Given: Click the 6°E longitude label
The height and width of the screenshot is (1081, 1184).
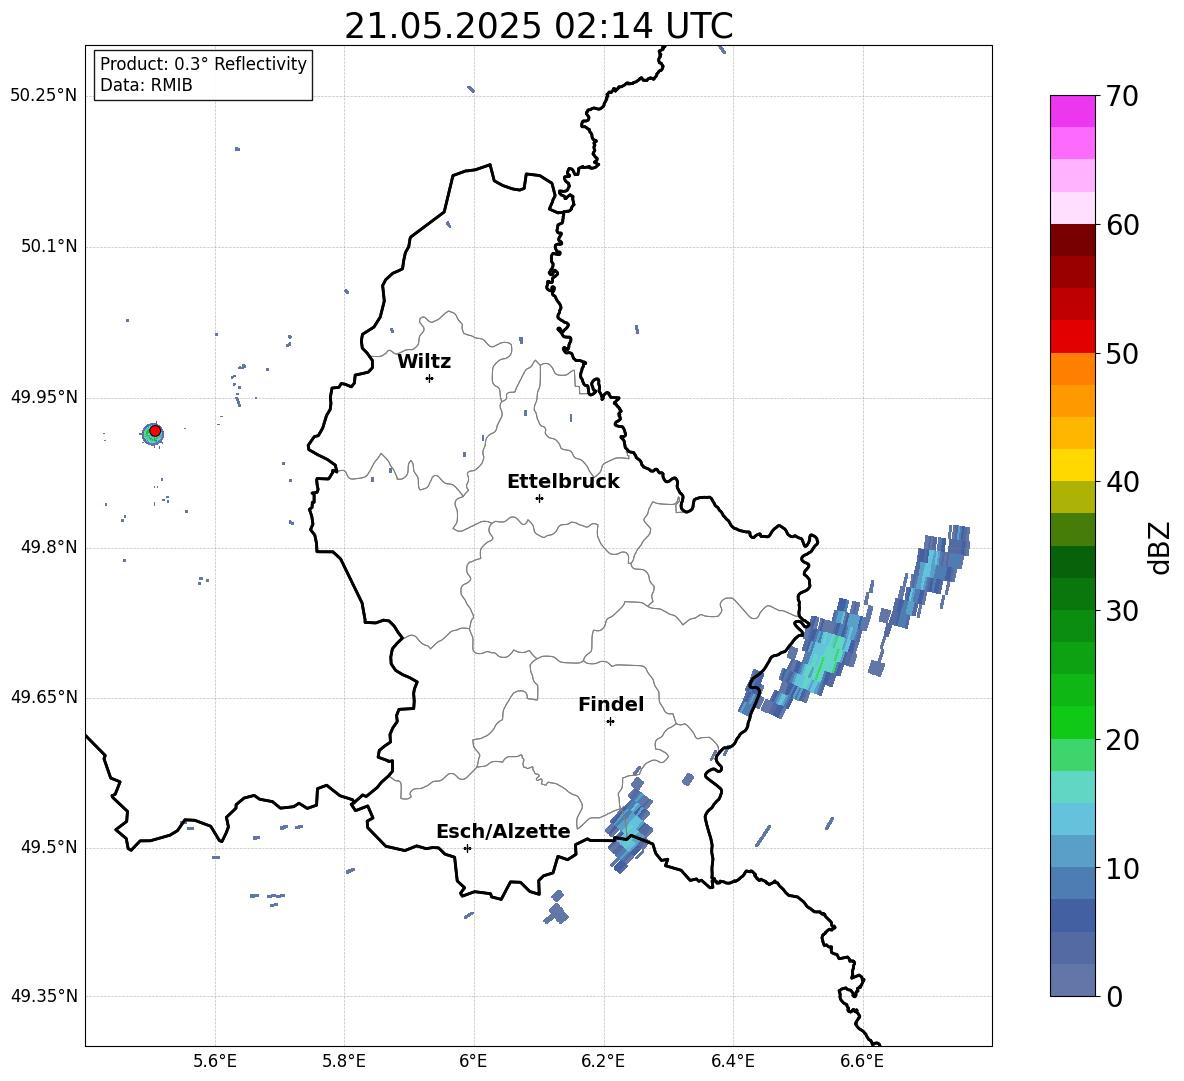Looking at the screenshot, I should pyautogui.click(x=473, y=1061).
